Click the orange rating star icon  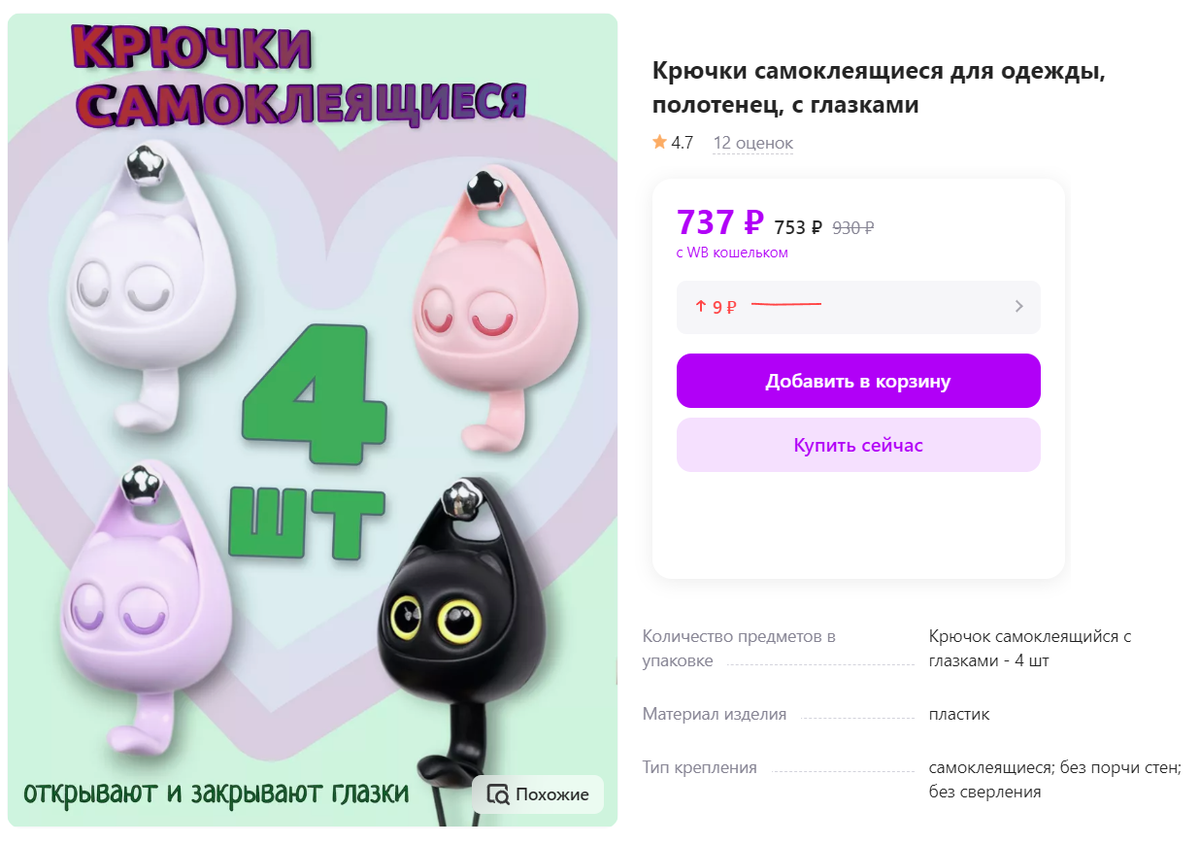coord(659,143)
